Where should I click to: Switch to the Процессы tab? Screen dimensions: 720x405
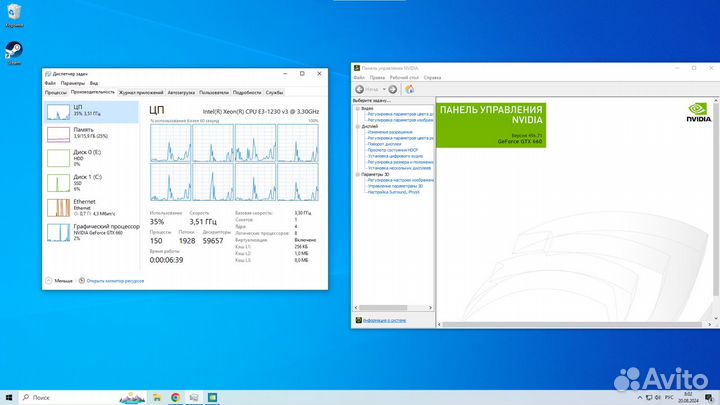[56, 92]
